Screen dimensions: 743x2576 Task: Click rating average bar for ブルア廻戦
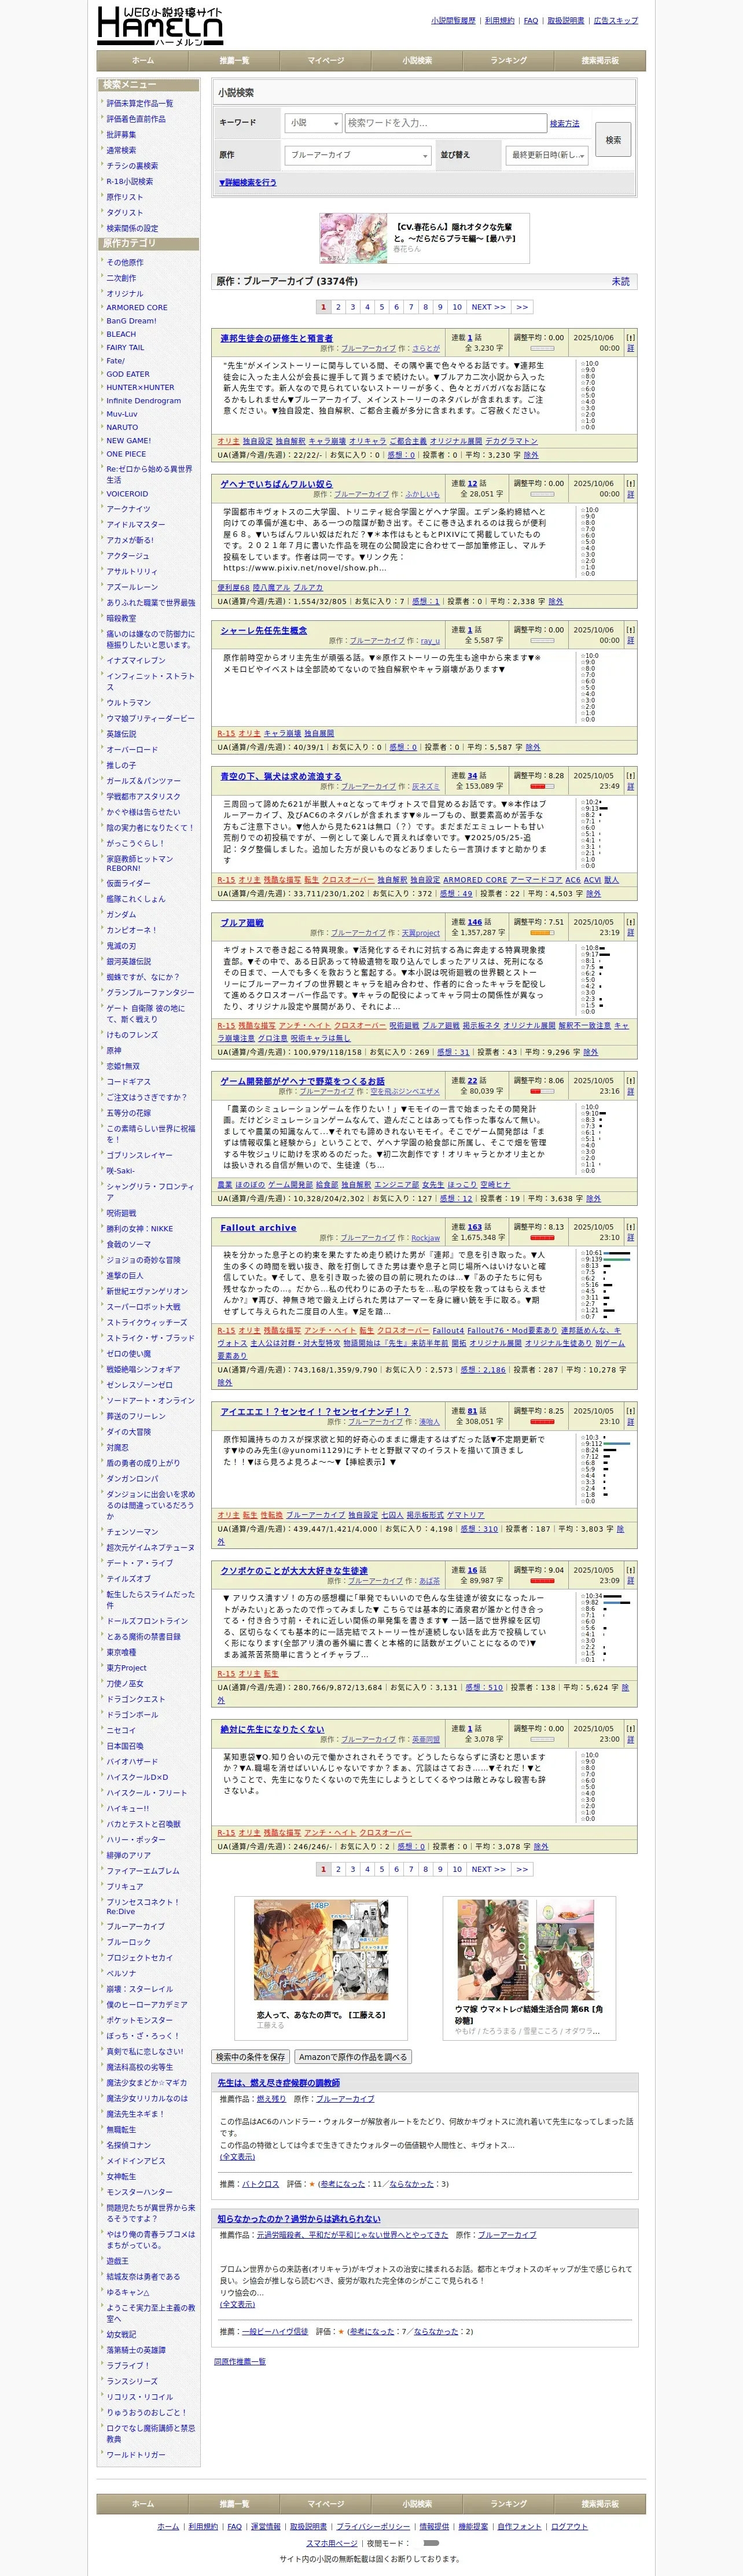click(542, 933)
